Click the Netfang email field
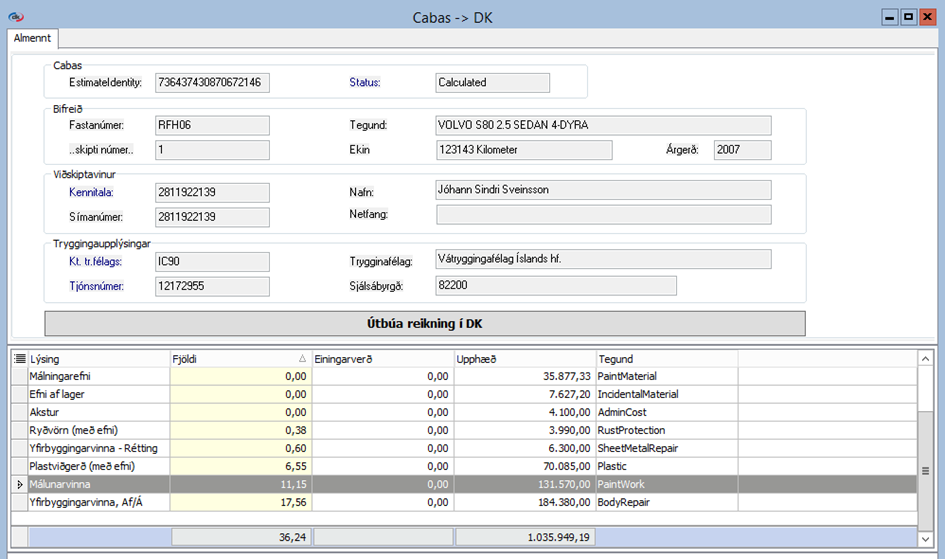The height and width of the screenshot is (559, 945). click(603, 214)
